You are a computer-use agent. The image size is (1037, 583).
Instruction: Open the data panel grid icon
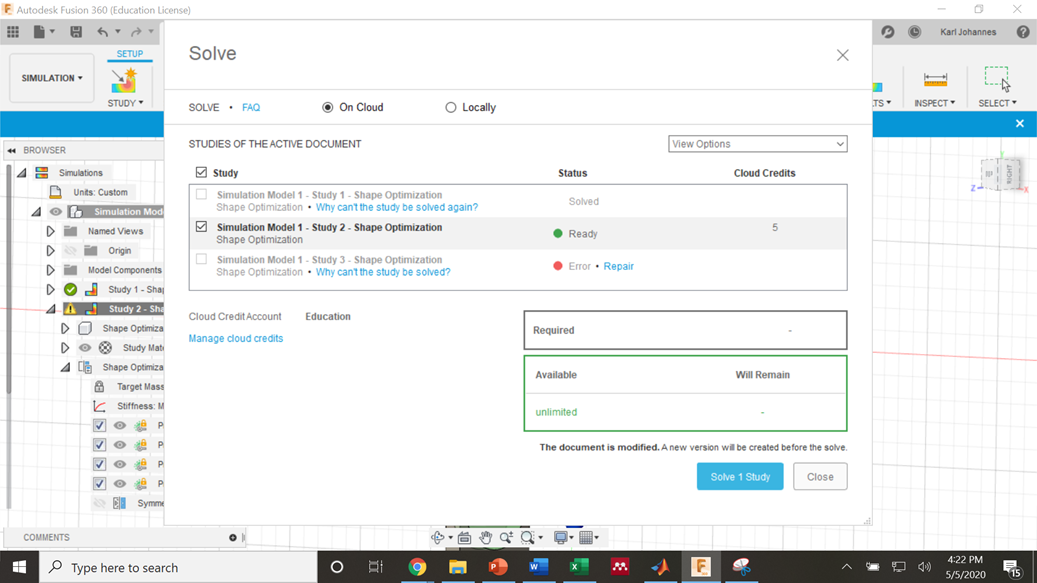coord(13,32)
